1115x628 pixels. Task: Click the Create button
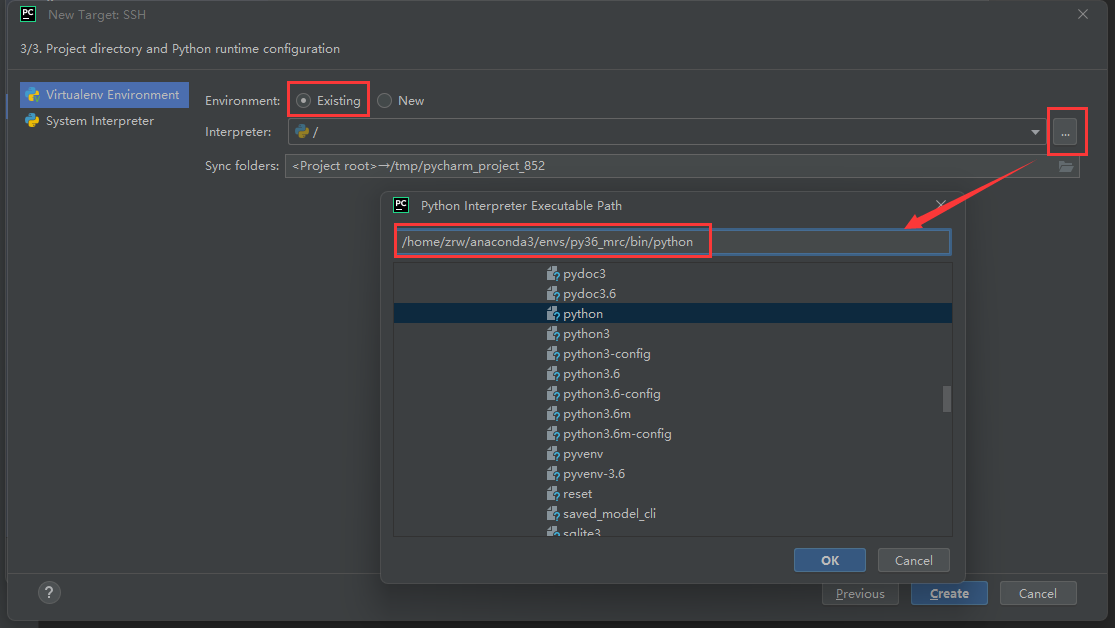[x=948, y=593]
